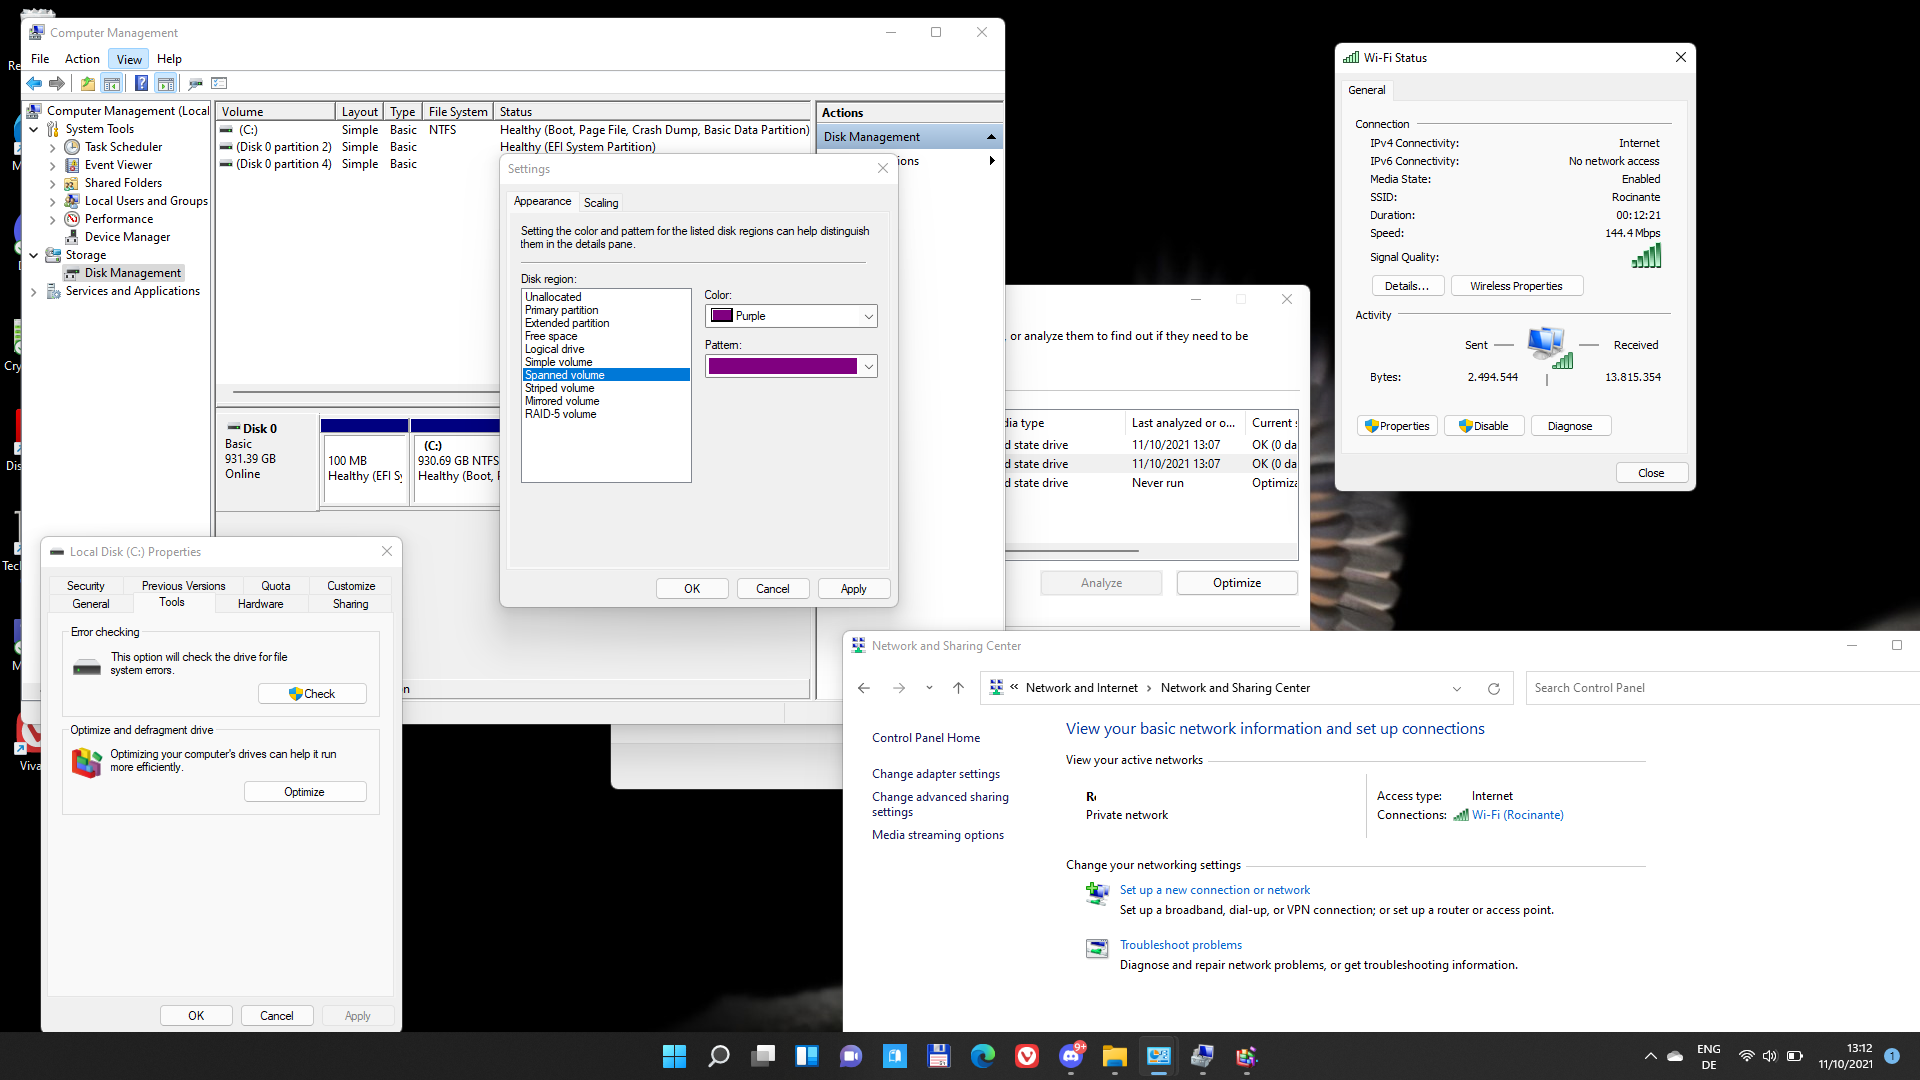
Task: Toggle Show/Hide Action Pane toolbar button
Action: coord(166,84)
